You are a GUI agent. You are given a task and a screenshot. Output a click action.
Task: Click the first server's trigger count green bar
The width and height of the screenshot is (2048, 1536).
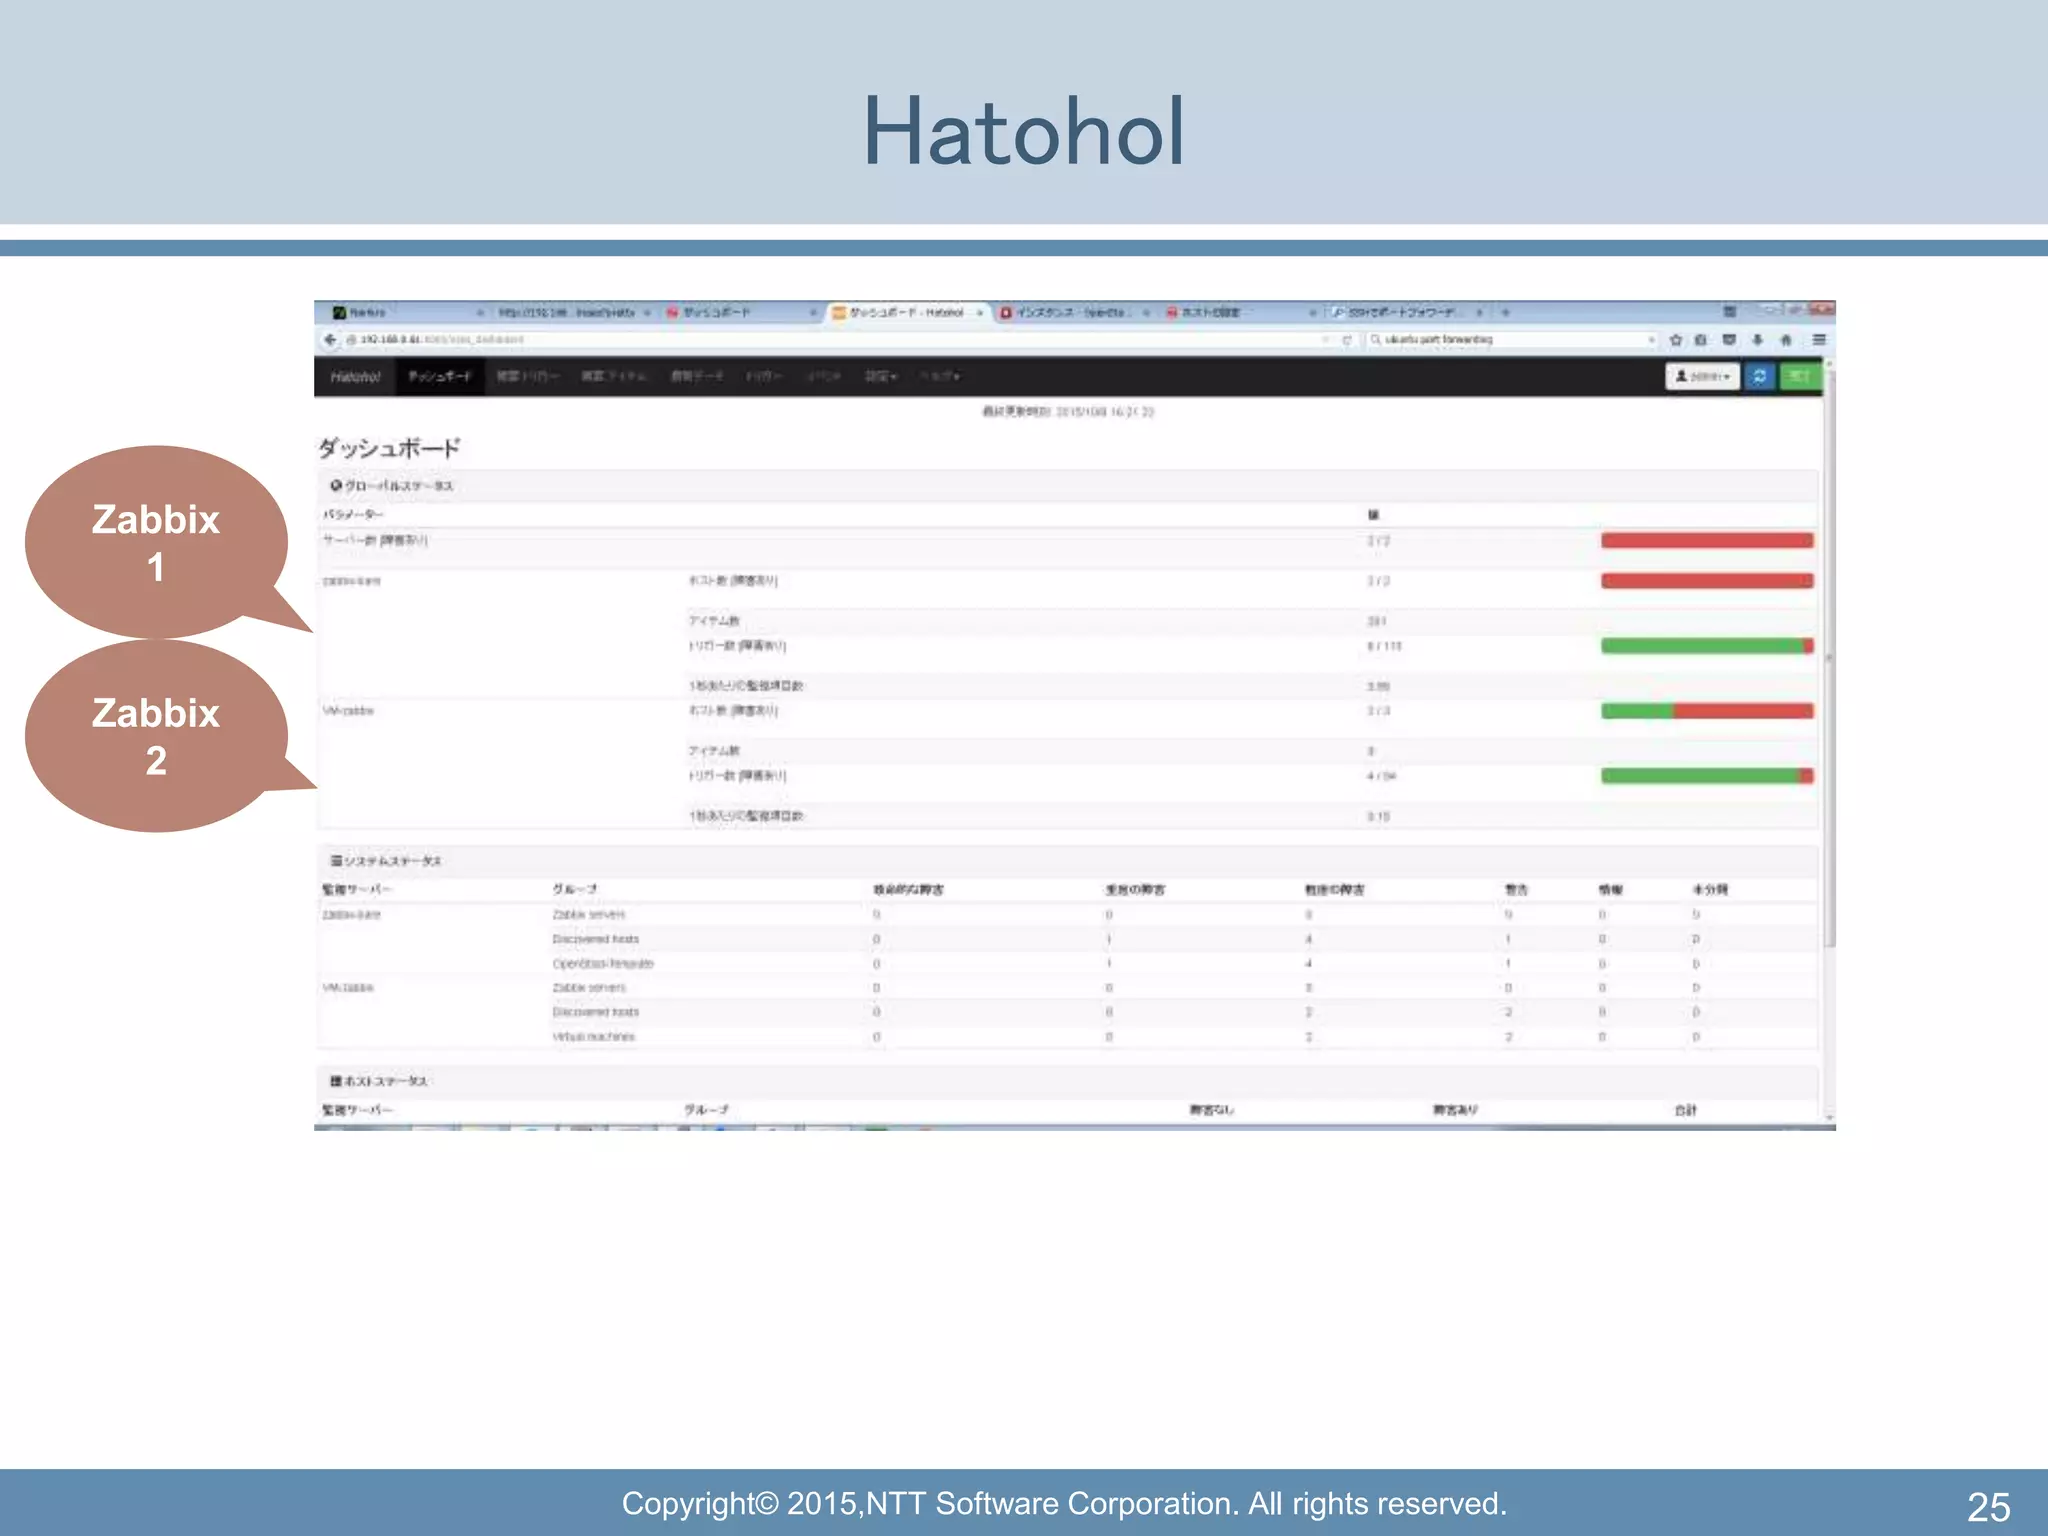tap(1707, 646)
